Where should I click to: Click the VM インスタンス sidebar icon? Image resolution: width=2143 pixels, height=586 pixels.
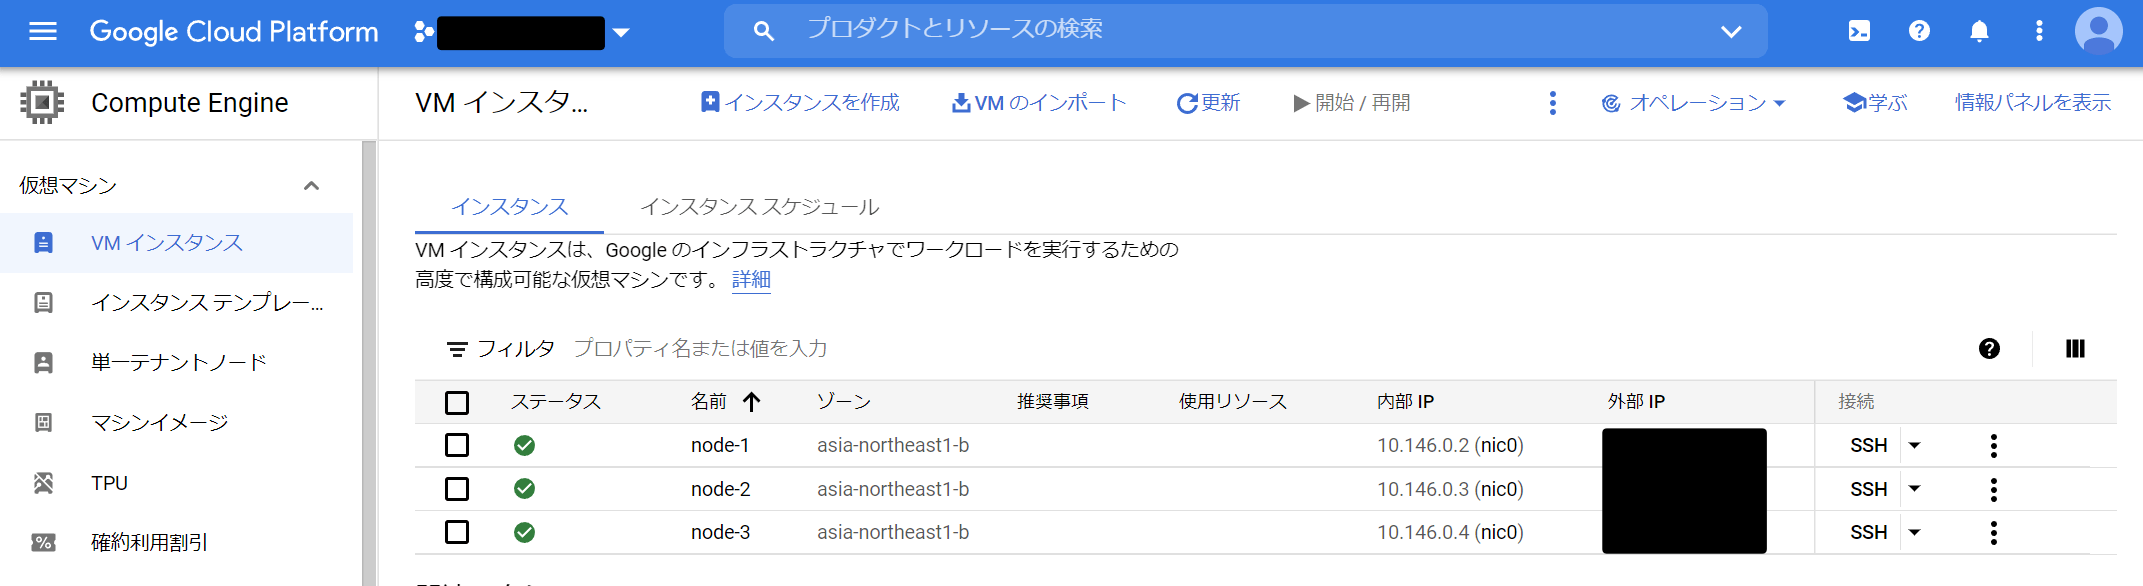point(43,243)
